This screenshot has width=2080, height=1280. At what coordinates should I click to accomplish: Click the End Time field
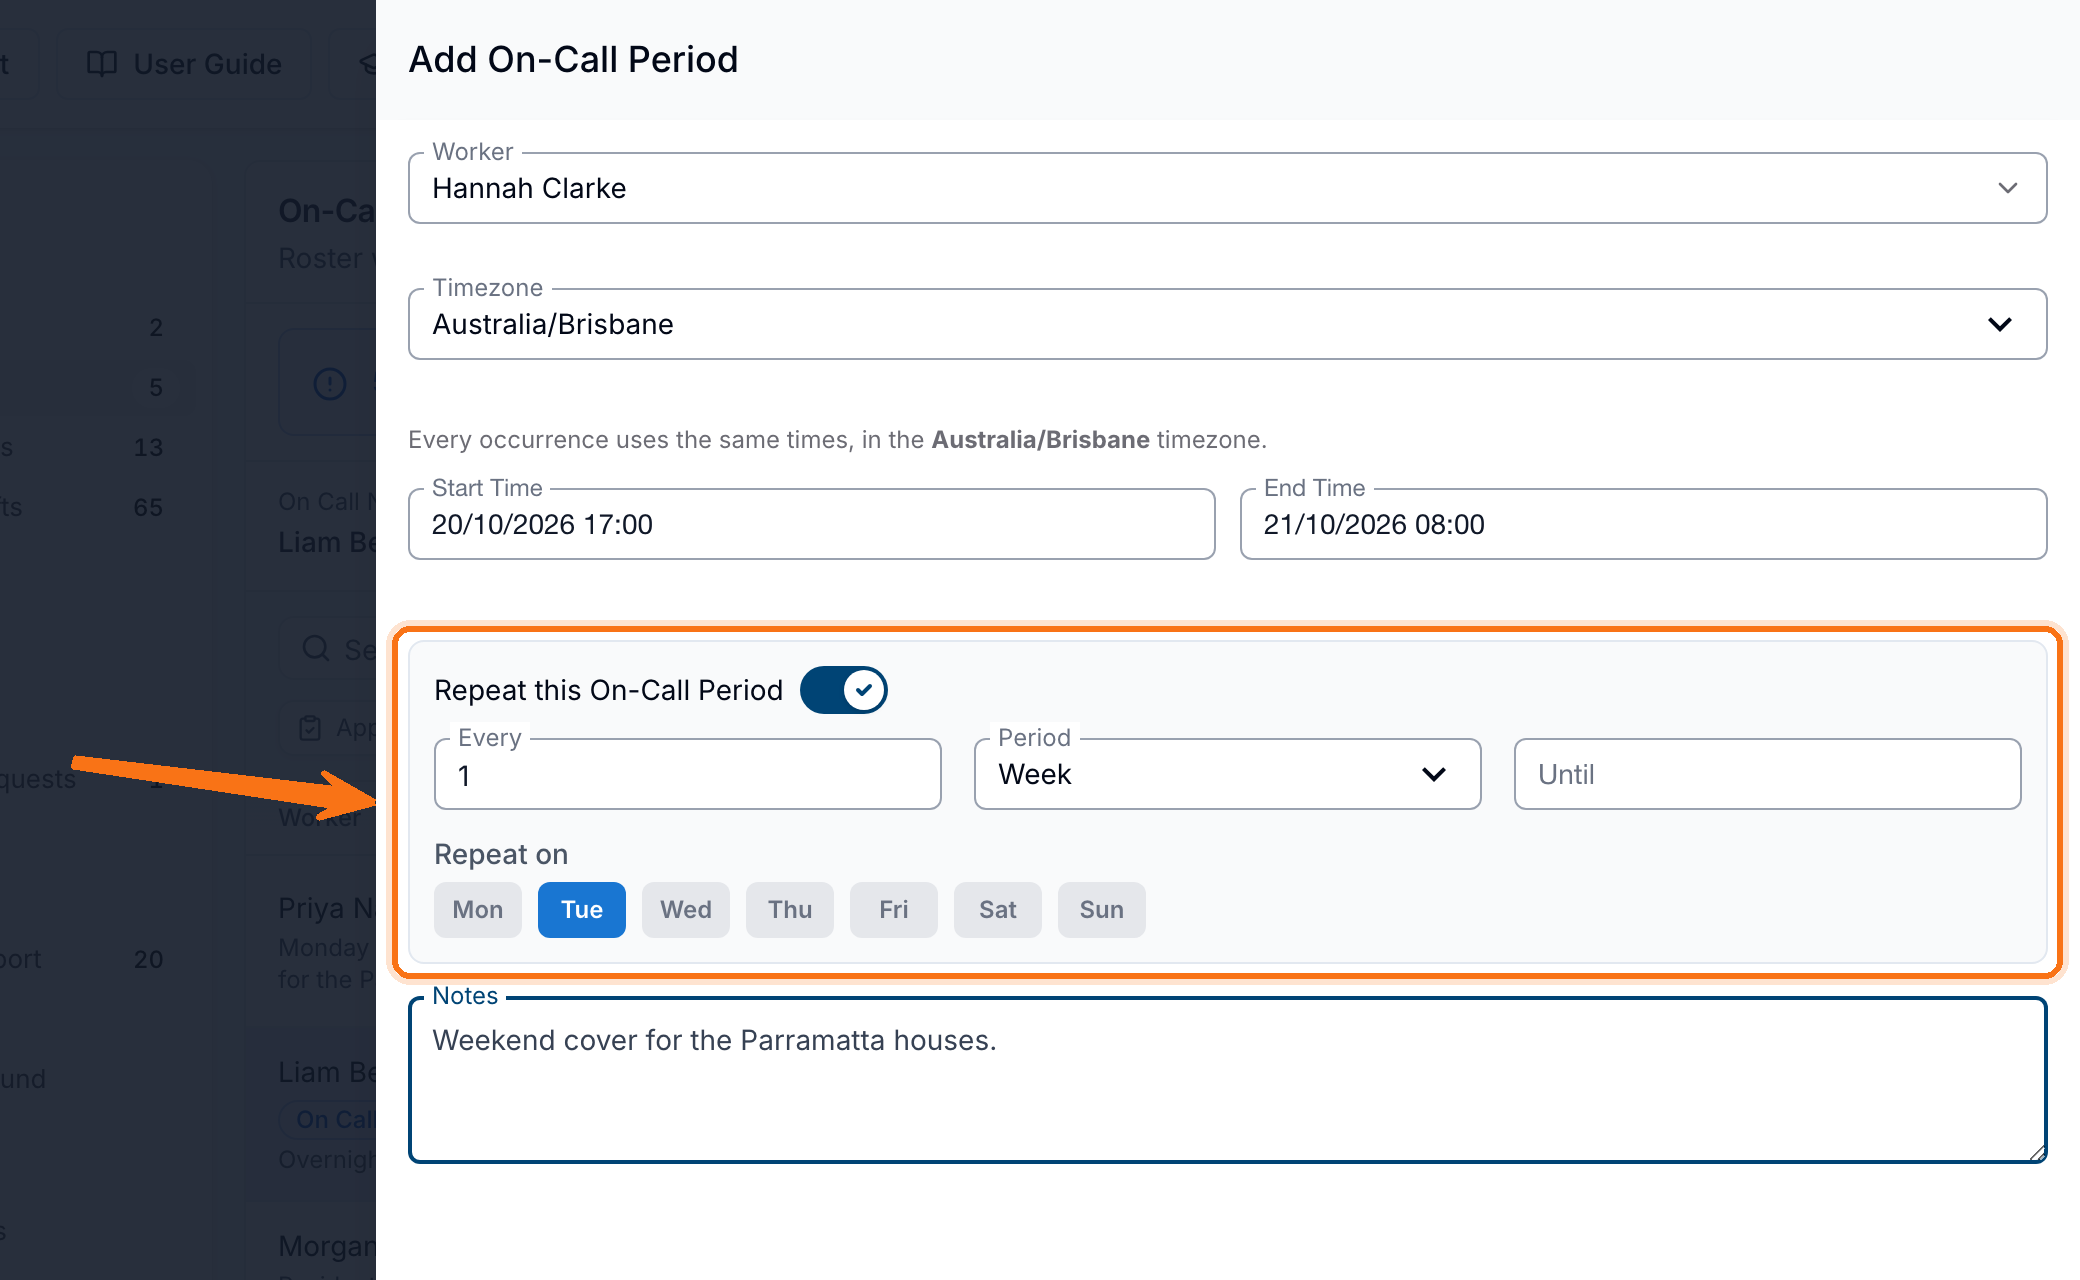pos(1643,524)
